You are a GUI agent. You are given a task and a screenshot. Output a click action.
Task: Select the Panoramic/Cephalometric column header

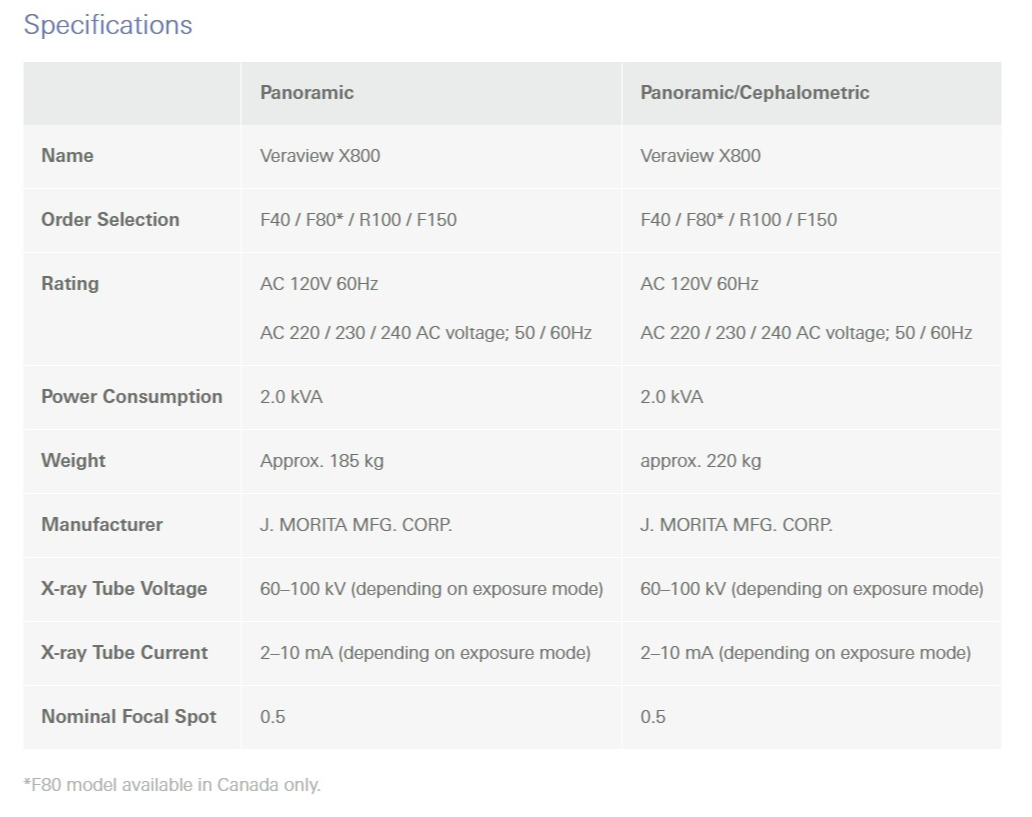coord(754,93)
